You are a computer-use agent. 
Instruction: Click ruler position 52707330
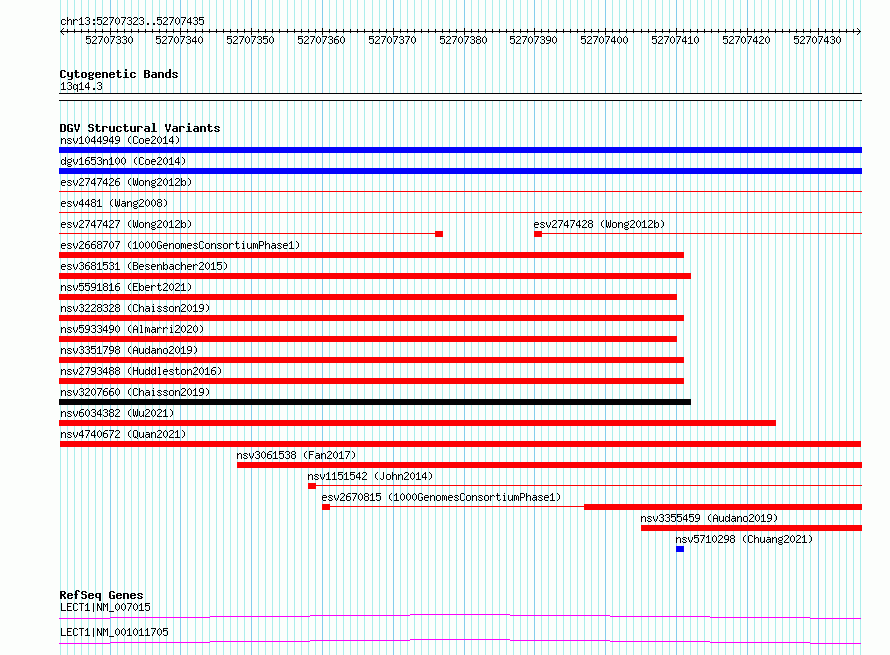pos(109,40)
